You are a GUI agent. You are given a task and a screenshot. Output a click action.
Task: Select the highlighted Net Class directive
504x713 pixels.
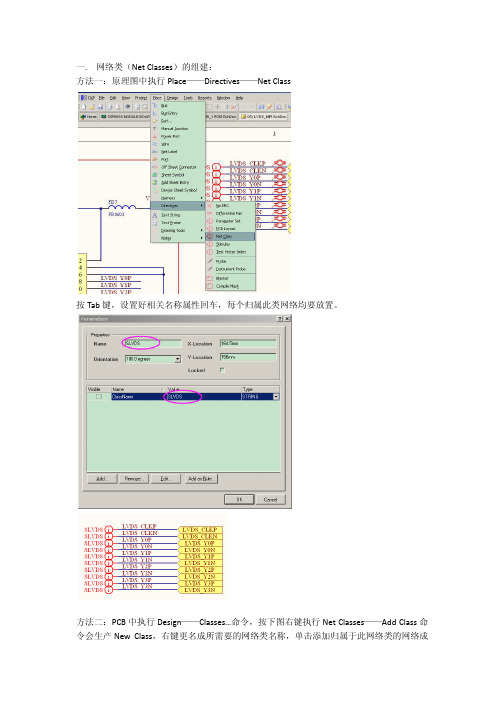(230, 236)
